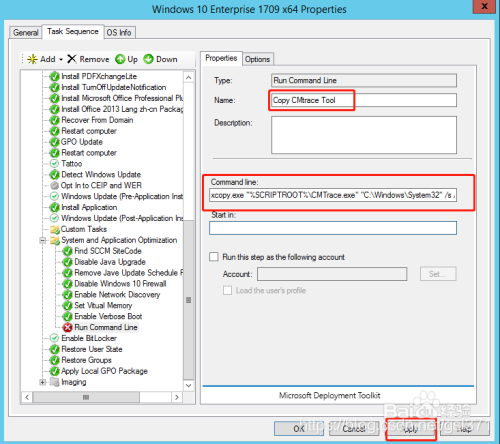Image resolution: width=500 pixels, height=444 pixels.
Task: Select Disable Windows 10 Firewall step icon
Action: tap(67, 284)
